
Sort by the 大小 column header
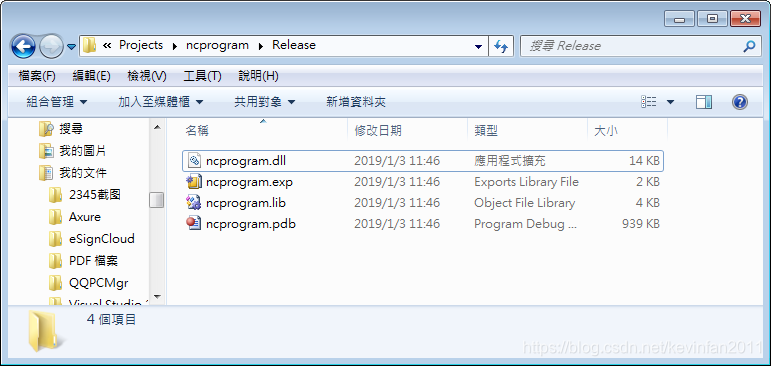(627, 131)
